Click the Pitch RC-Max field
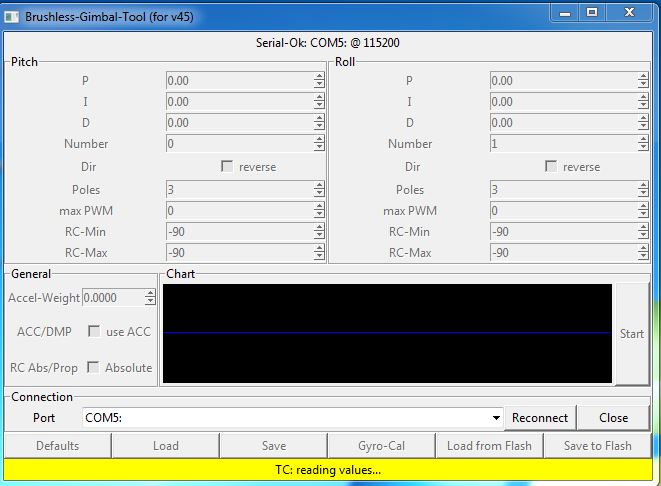 click(240, 252)
